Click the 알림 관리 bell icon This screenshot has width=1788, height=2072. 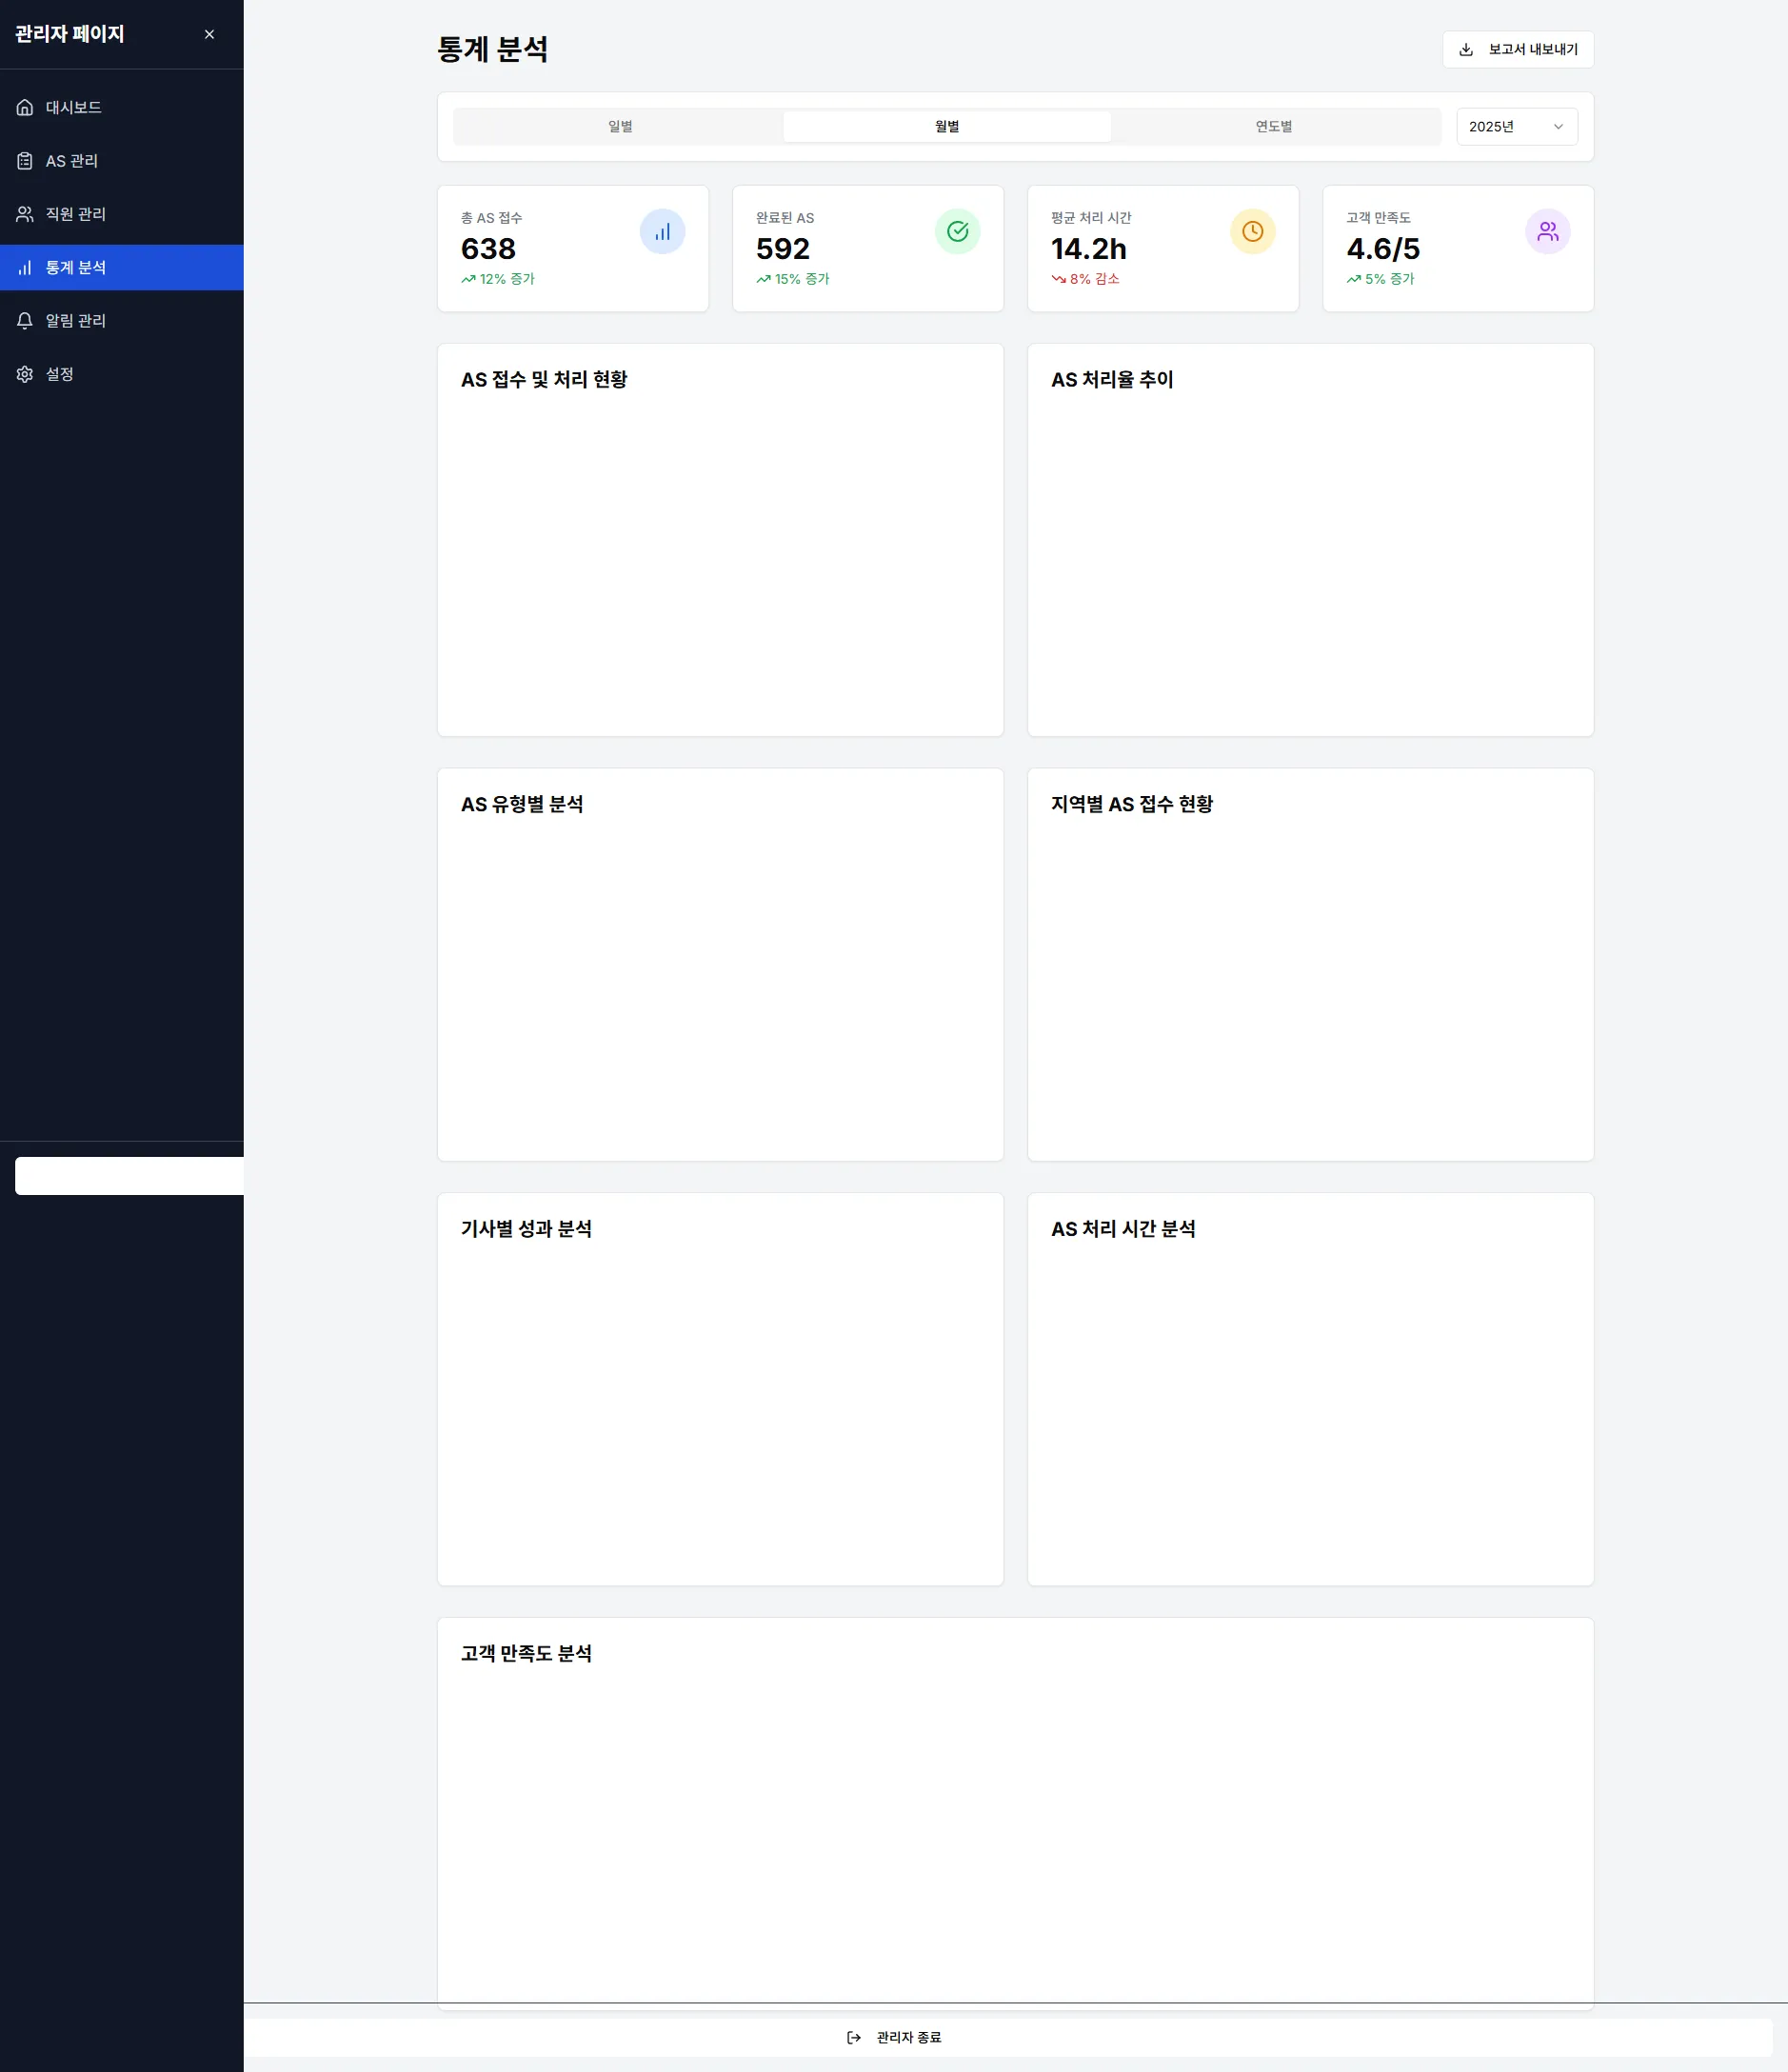[x=25, y=321]
